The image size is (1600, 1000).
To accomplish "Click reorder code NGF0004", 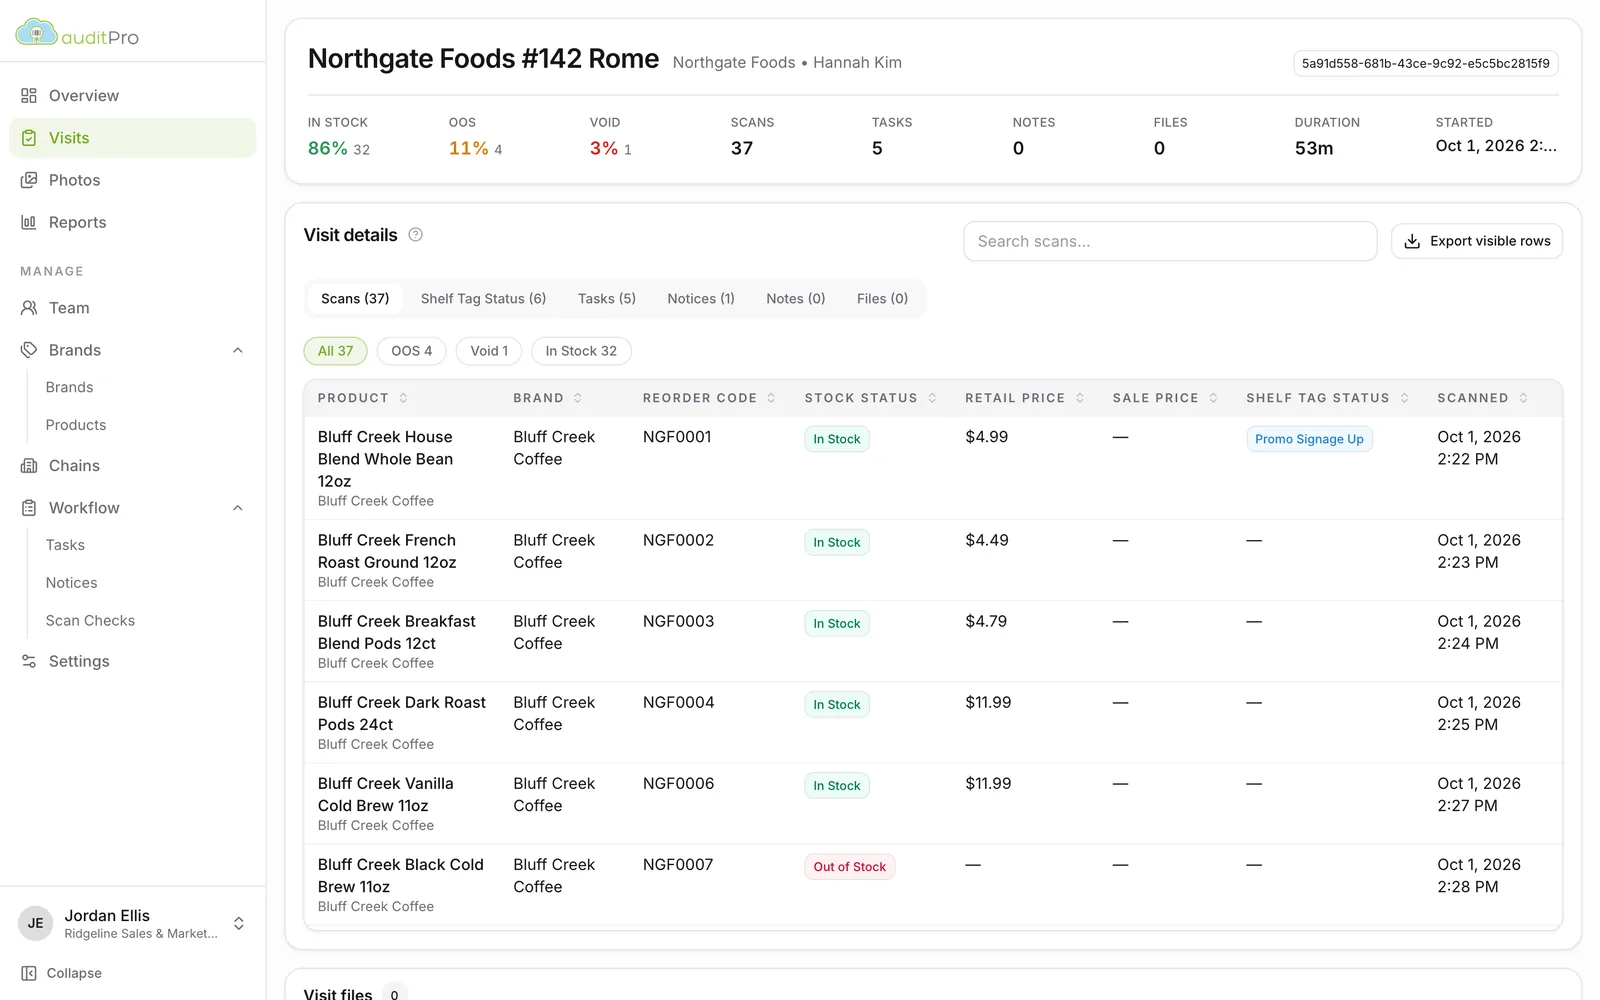I will coord(679,702).
